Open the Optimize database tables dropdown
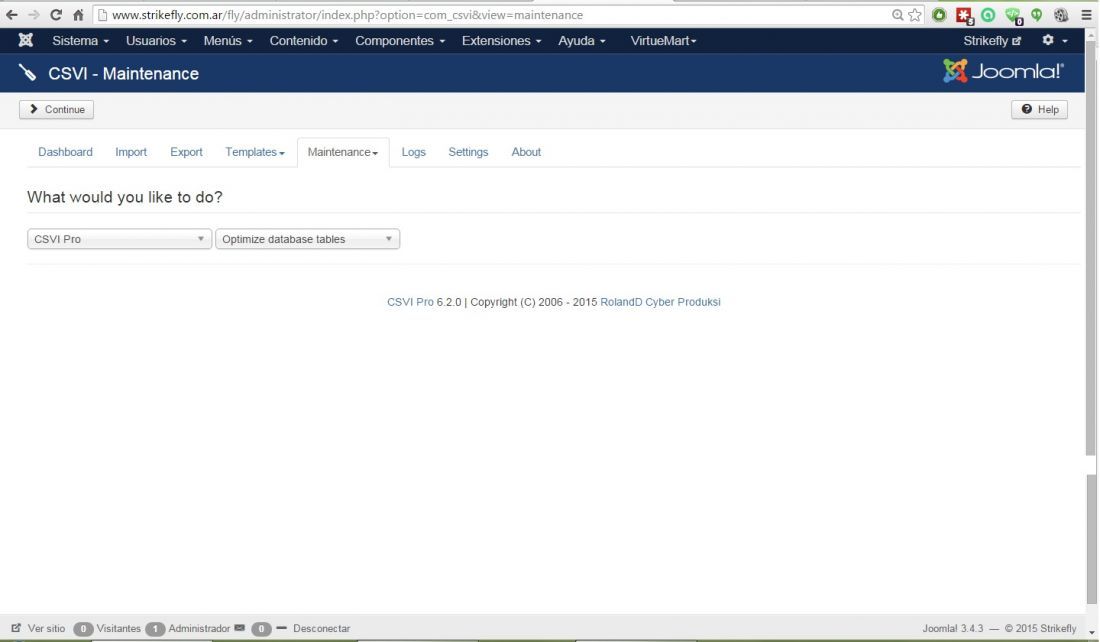Viewport: 1100px width, 642px height. point(307,239)
